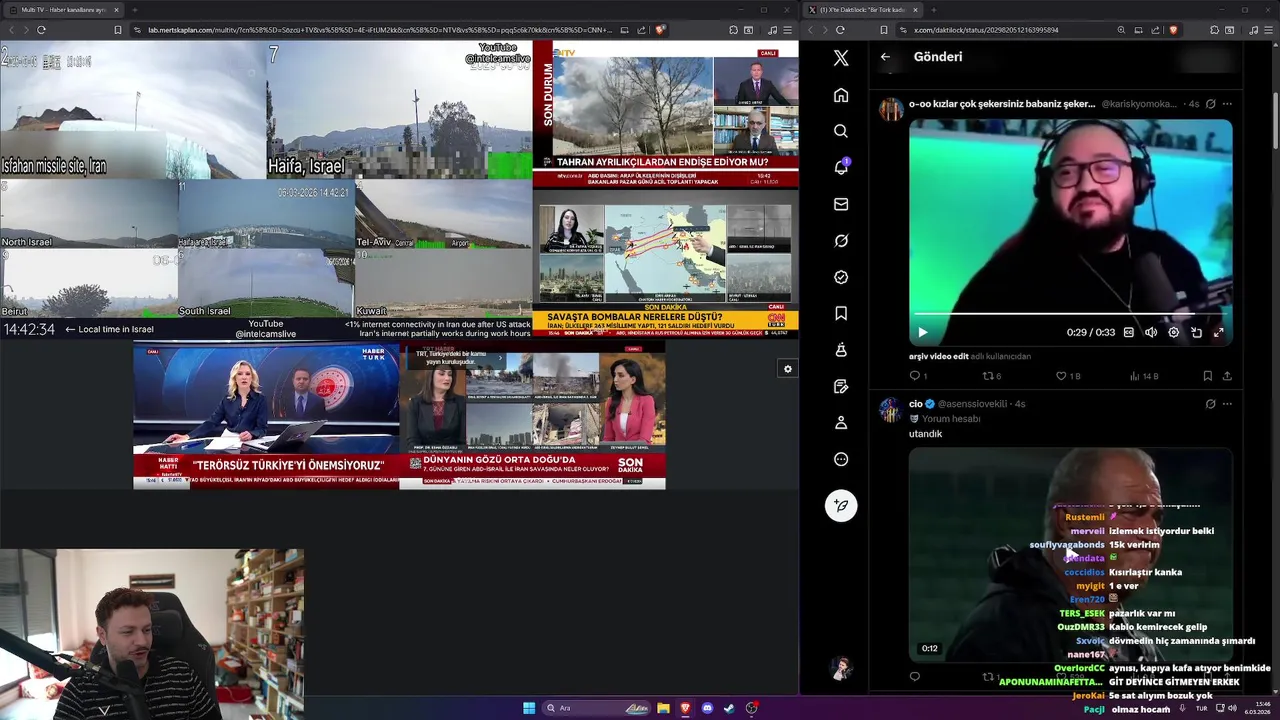Viewport: 1280px width, 720px height.
Task: Play the kariskyomoka video
Action: tap(922, 332)
